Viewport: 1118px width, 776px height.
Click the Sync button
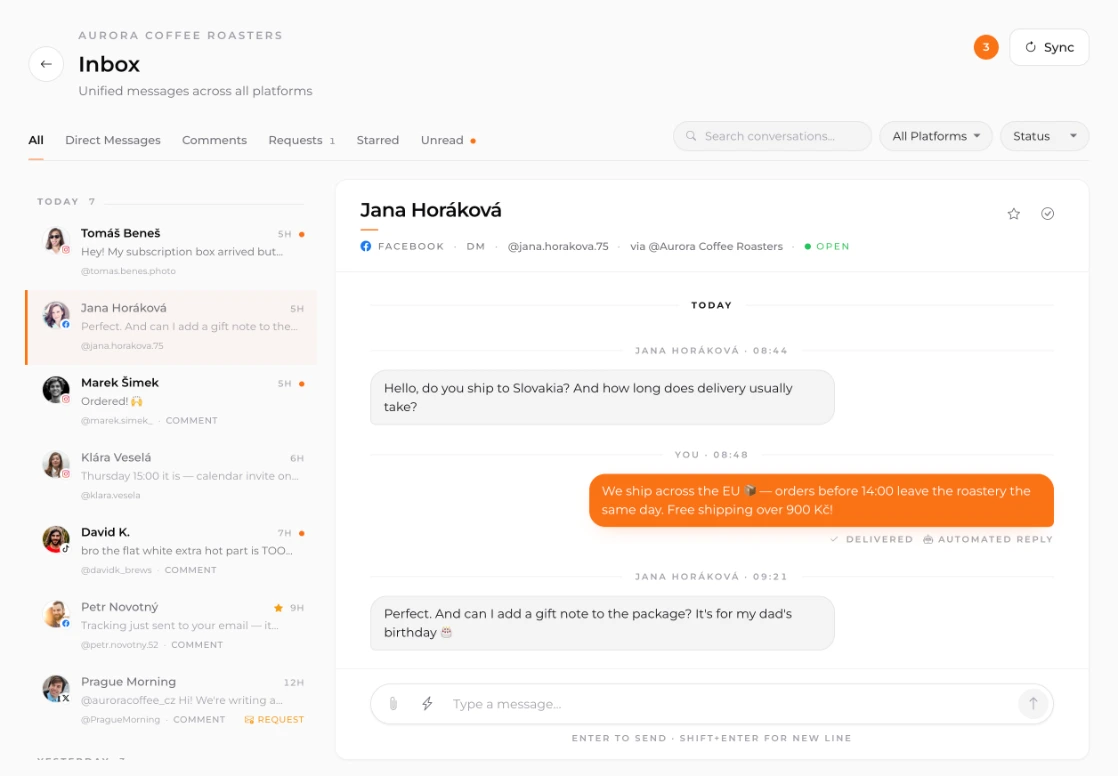1049,47
